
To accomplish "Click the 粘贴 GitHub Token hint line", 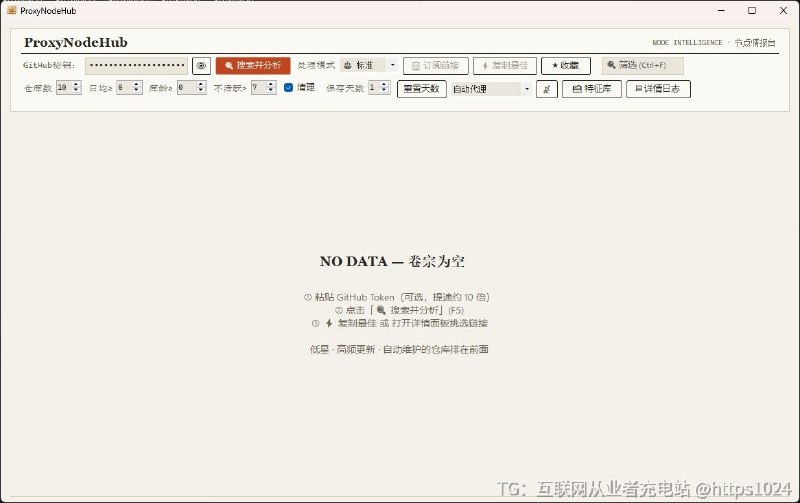I will pyautogui.click(x=396, y=297).
